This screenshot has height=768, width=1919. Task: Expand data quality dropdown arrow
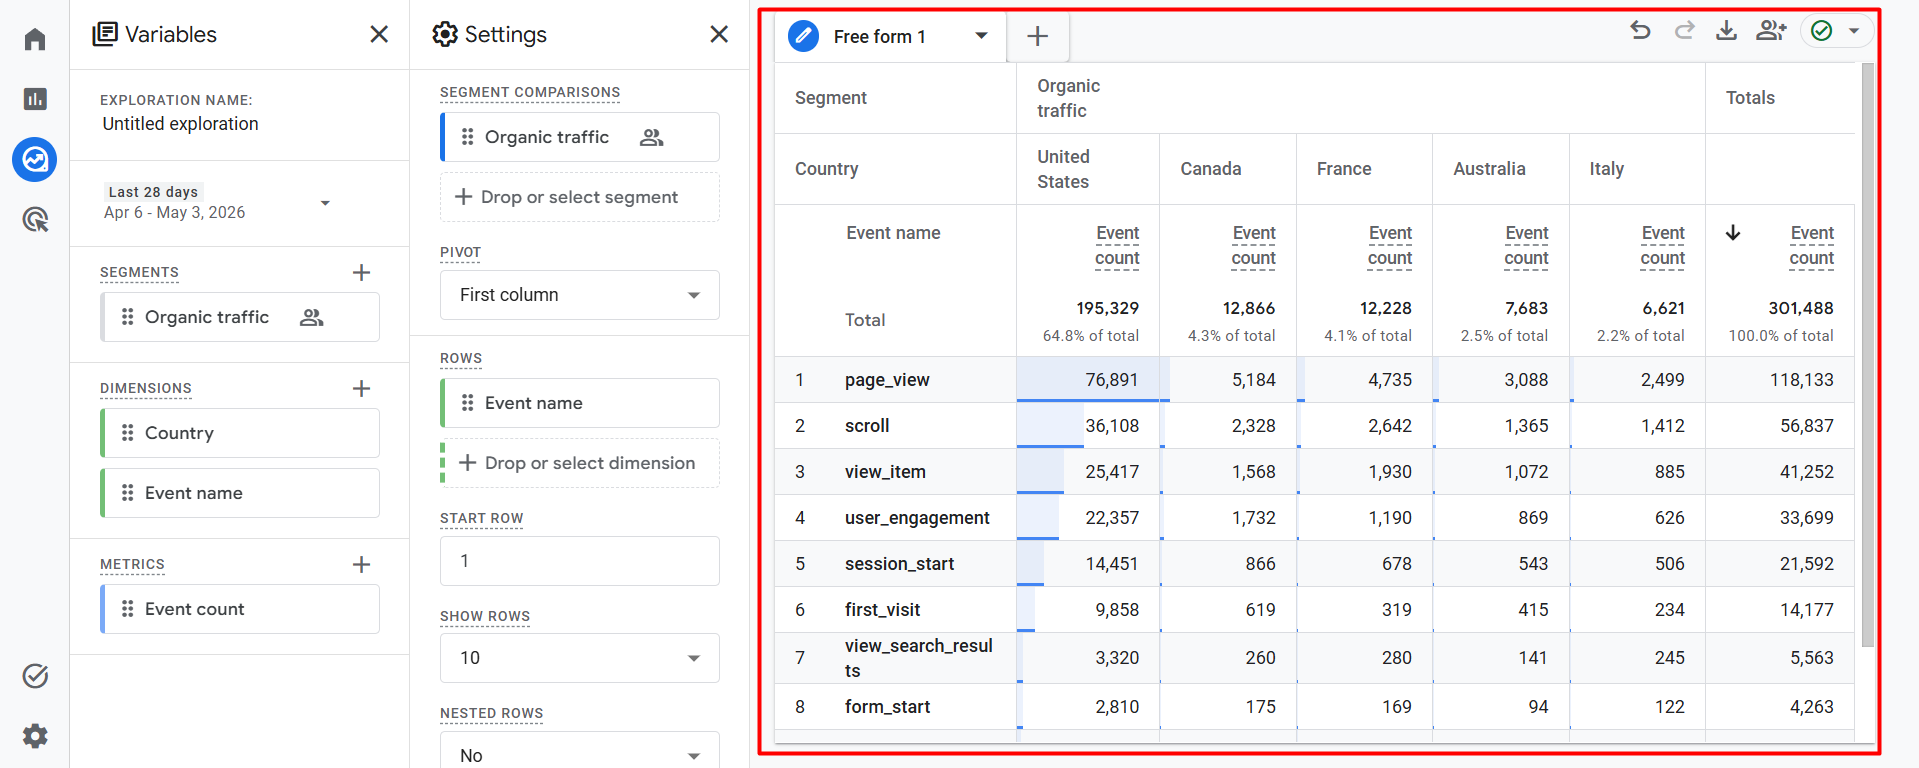(x=1854, y=31)
